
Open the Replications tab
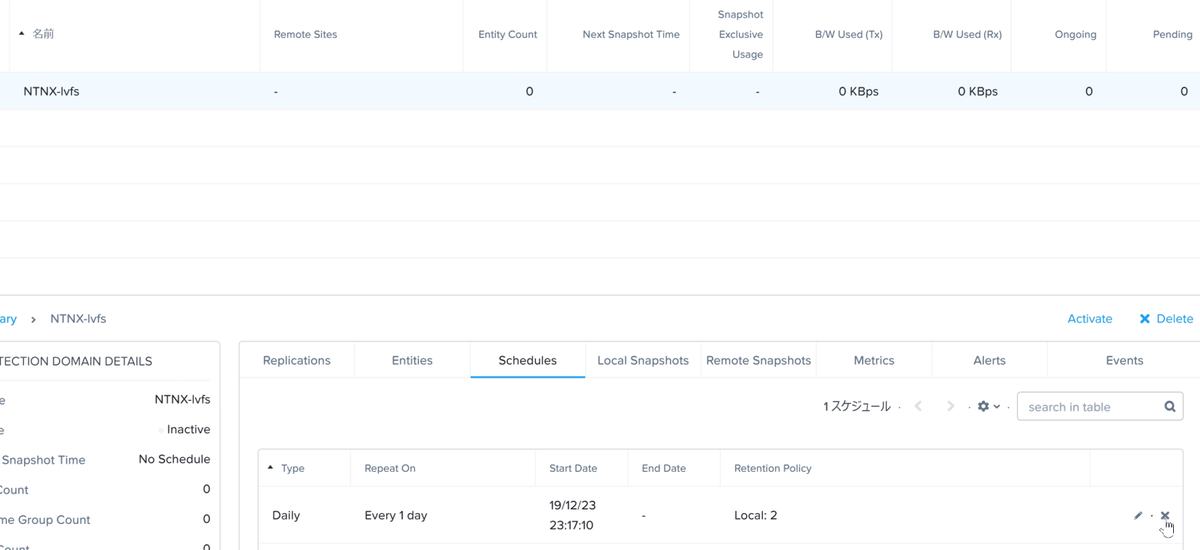click(297, 360)
